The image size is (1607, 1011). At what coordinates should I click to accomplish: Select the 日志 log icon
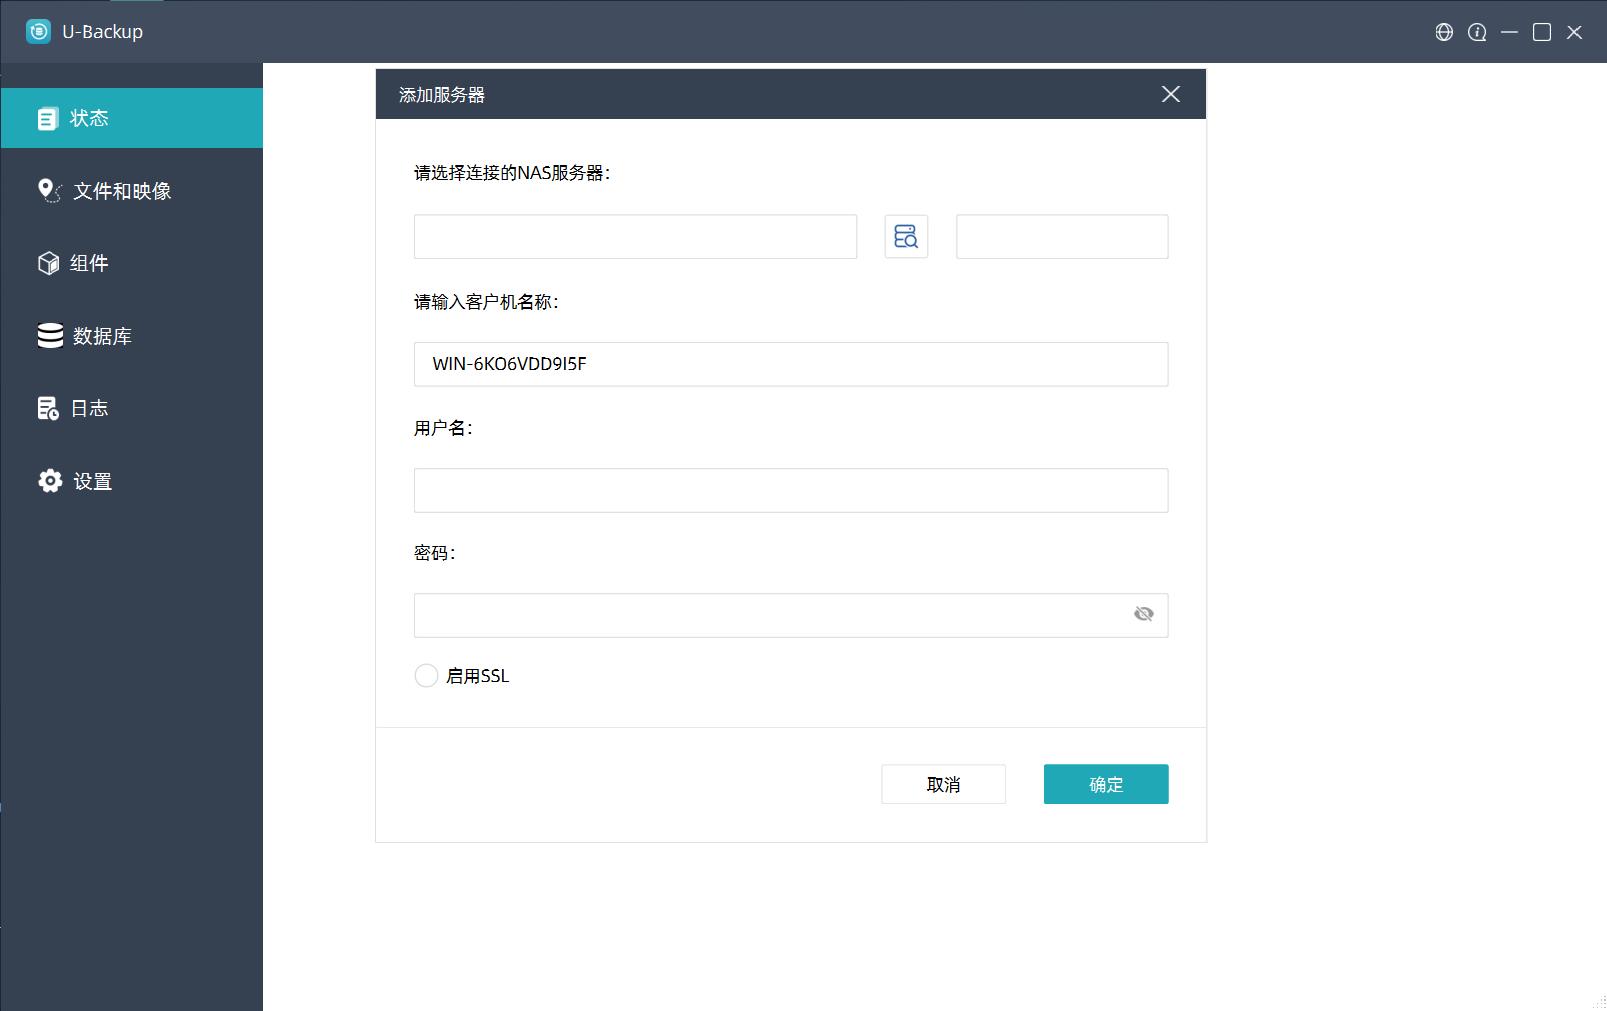tap(48, 408)
